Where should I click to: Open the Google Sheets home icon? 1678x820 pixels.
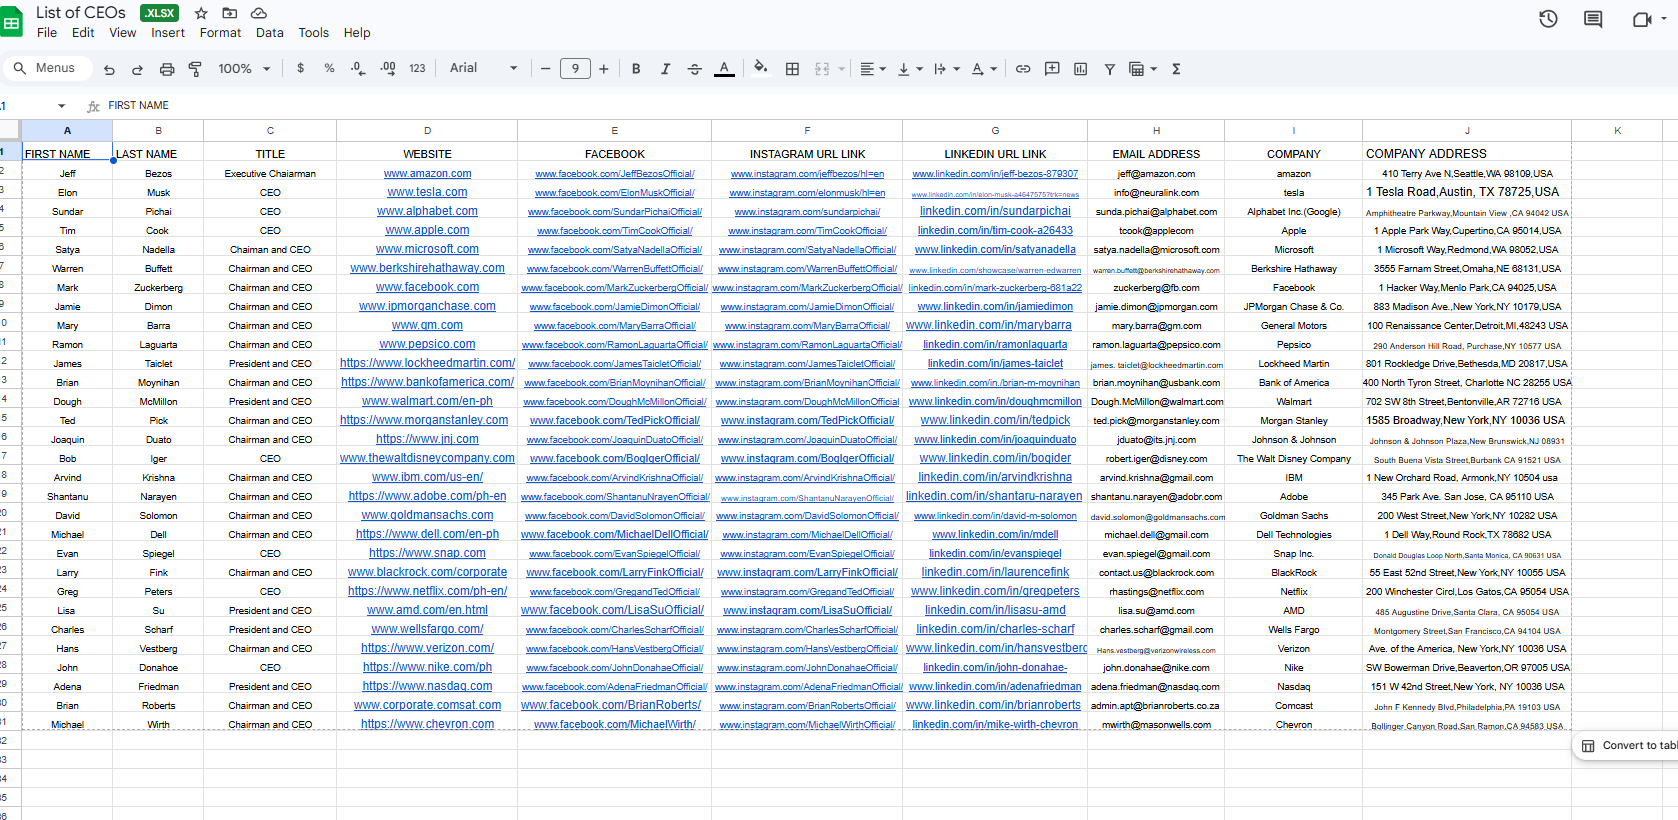[x=11, y=22]
